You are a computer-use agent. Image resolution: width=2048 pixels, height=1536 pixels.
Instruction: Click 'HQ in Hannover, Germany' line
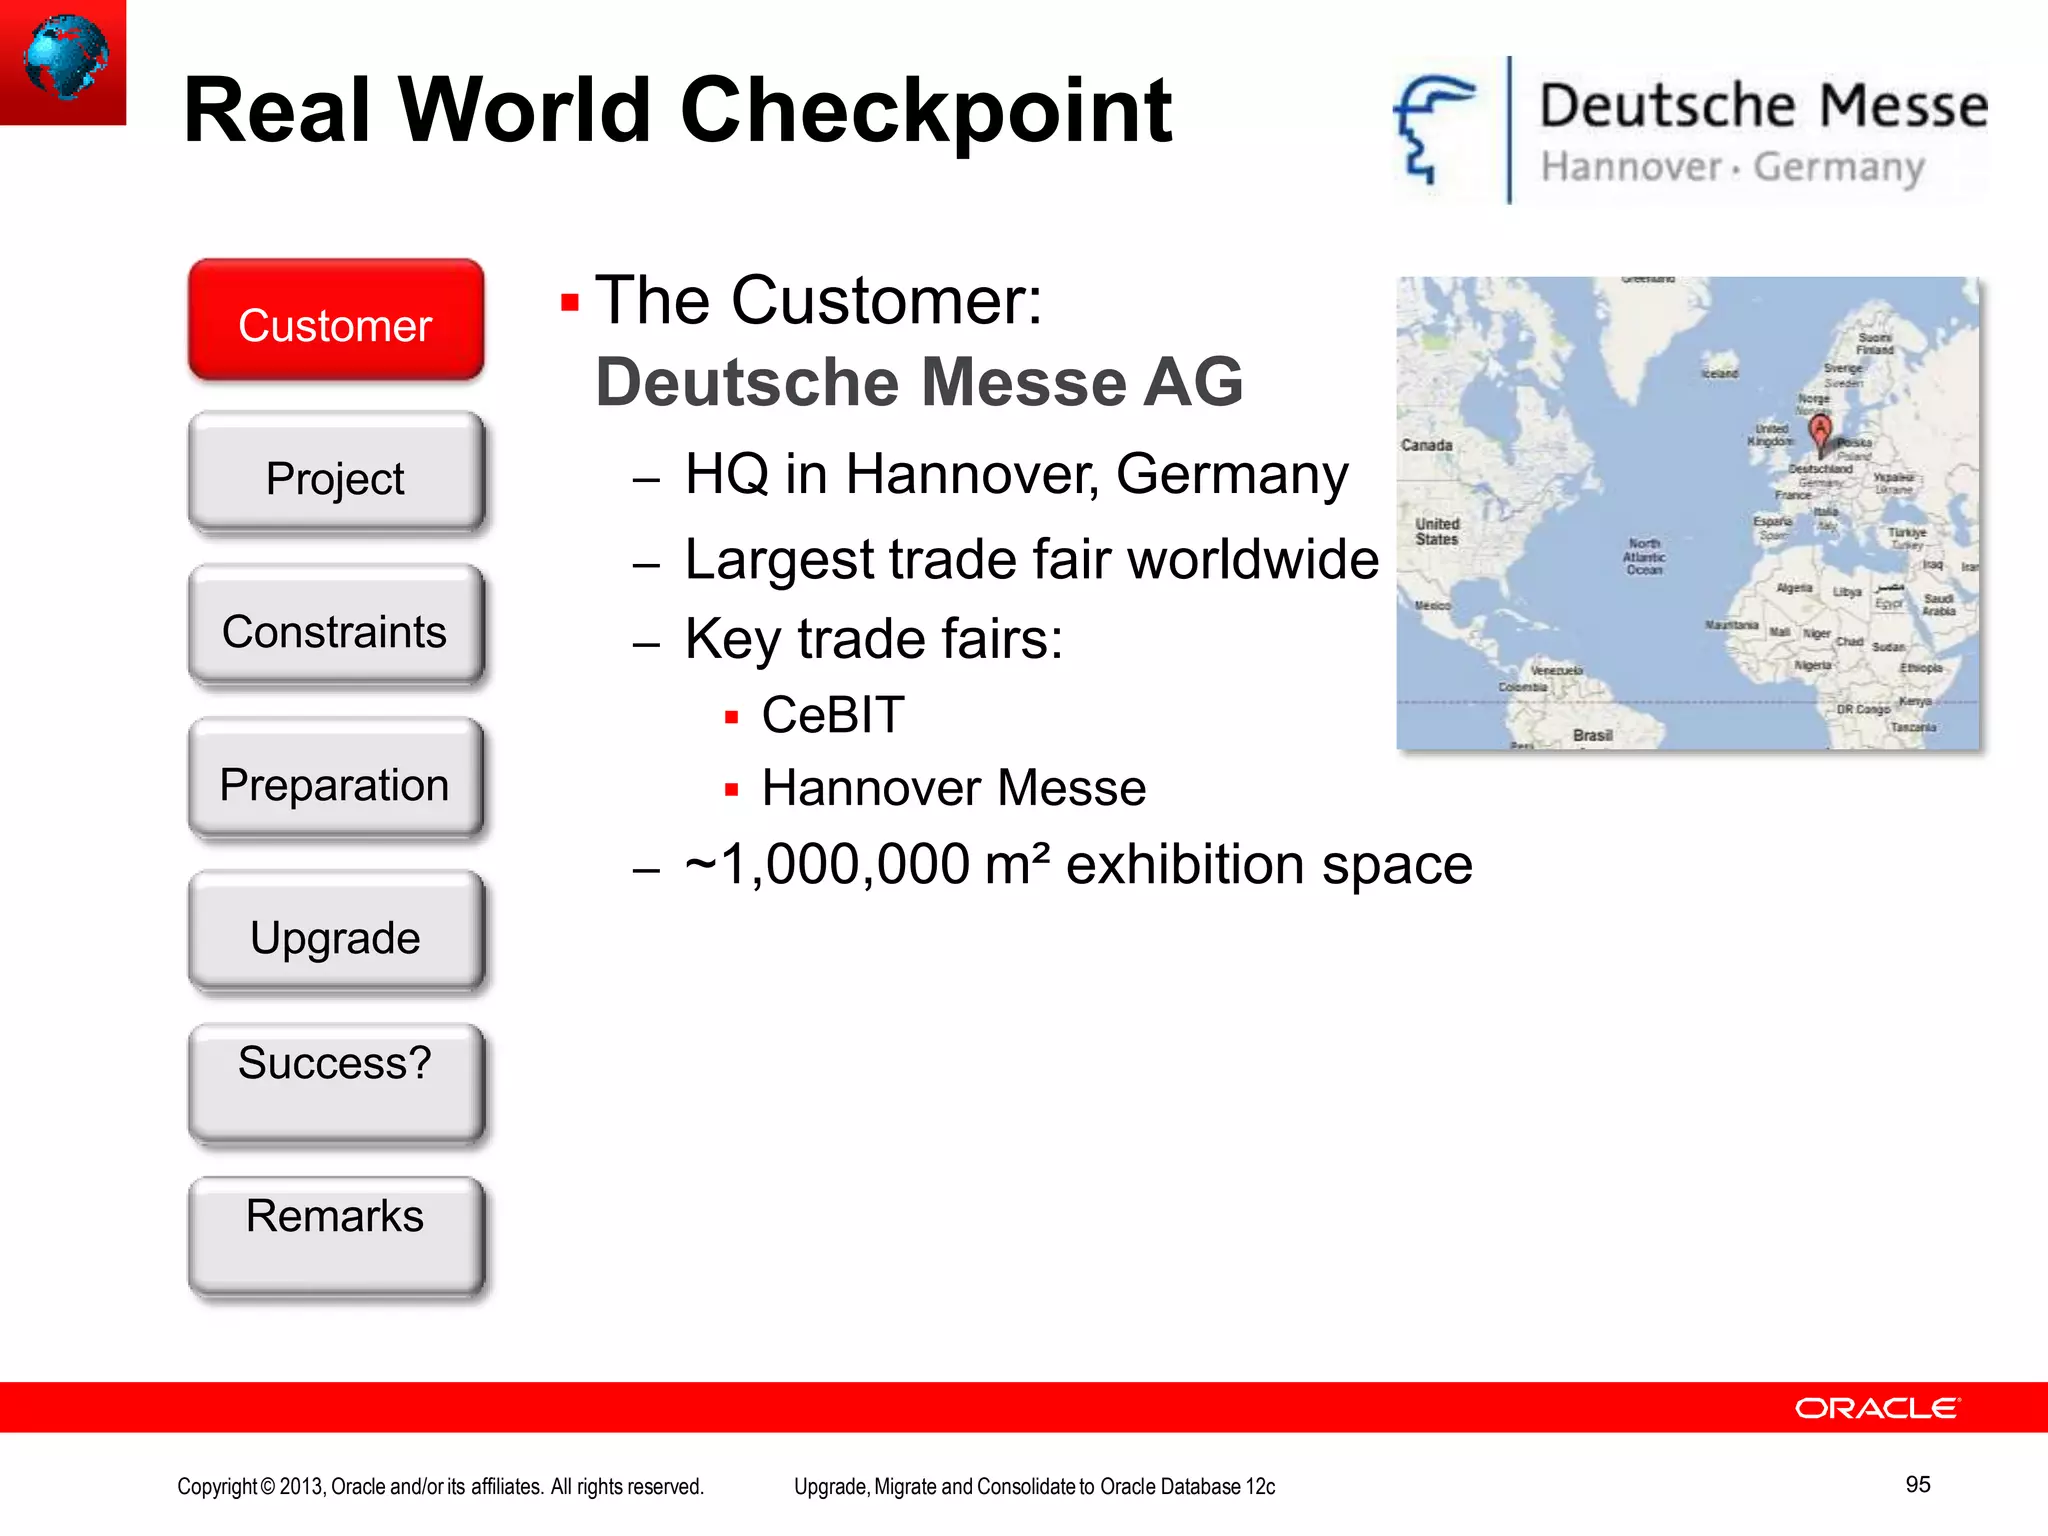point(1016,475)
